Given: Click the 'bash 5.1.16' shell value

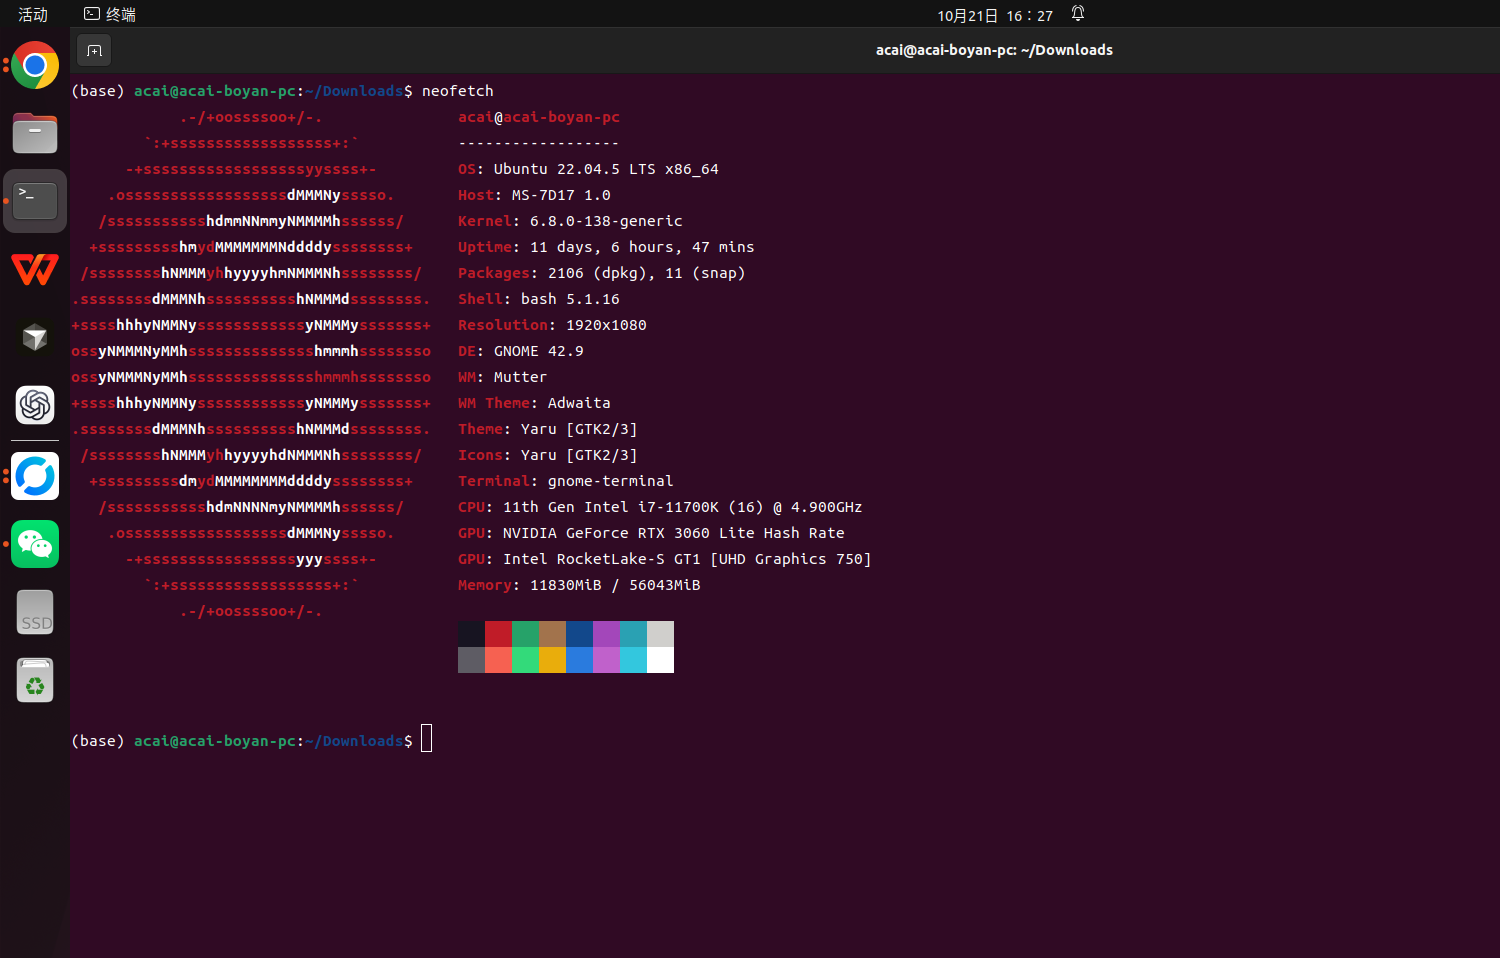Looking at the screenshot, I should [570, 299].
